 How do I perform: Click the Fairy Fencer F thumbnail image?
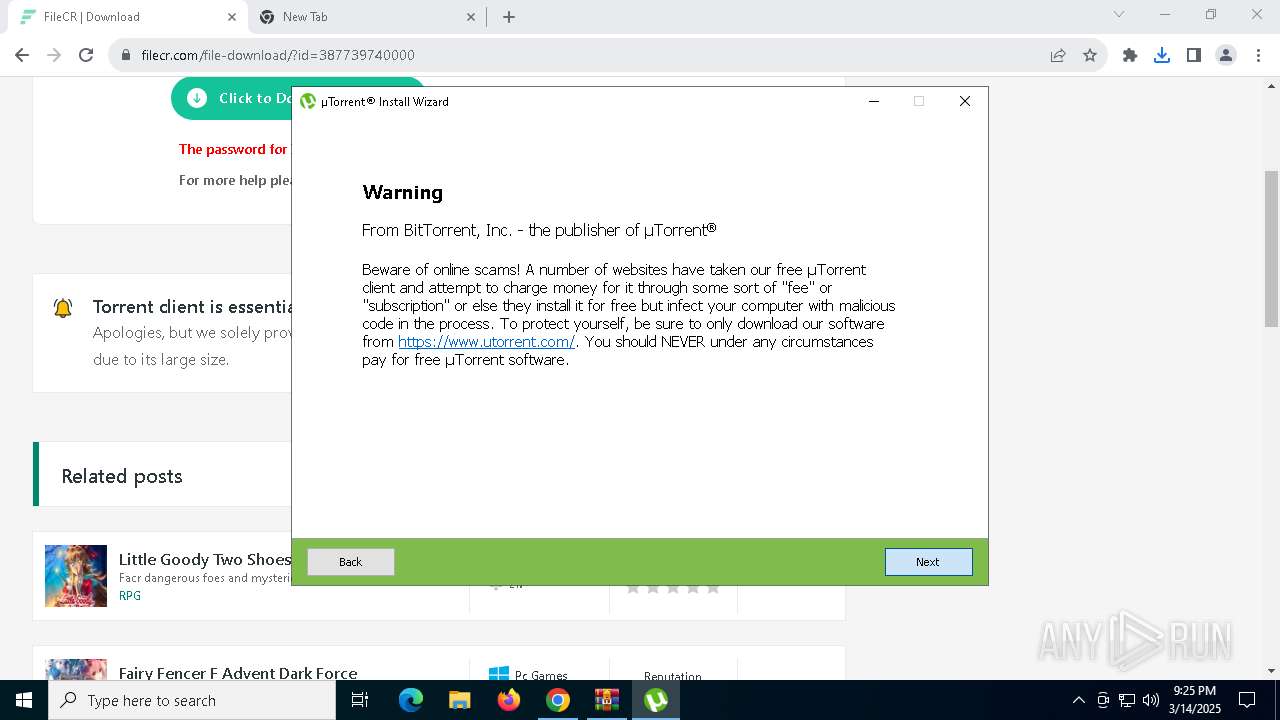click(x=76, y=669)
